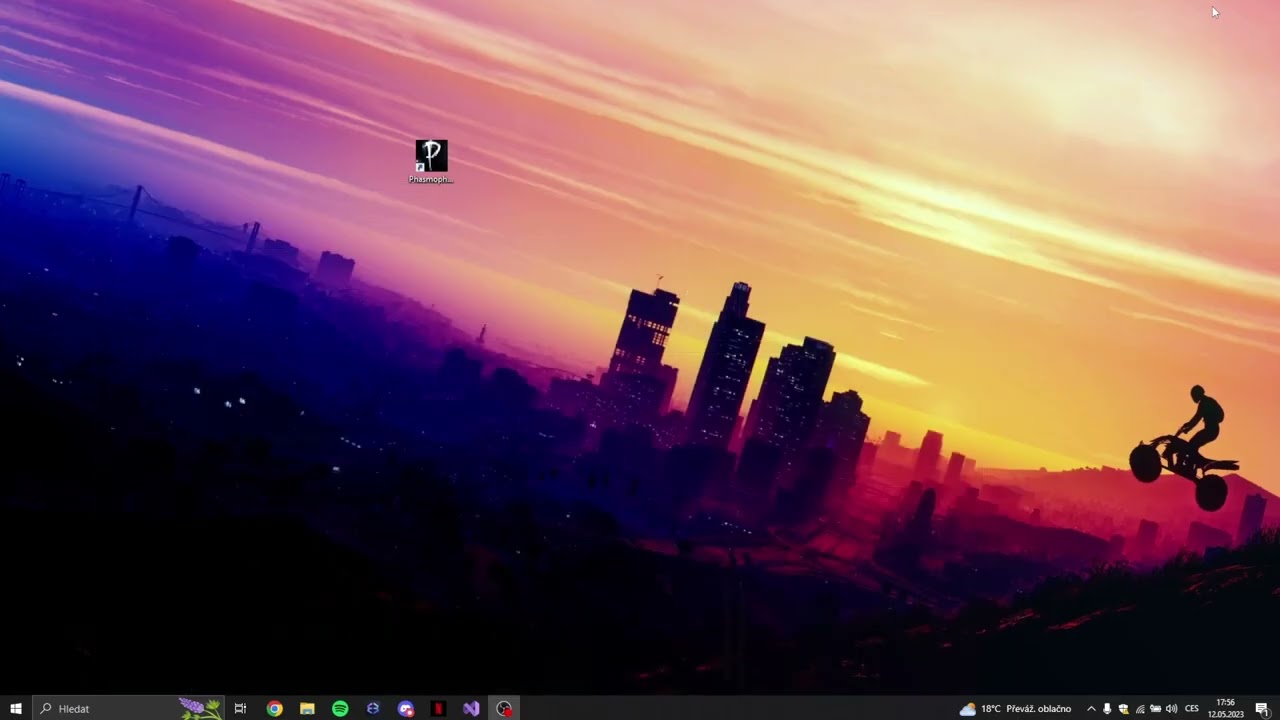Open the Windows Start menu
This screenshot has height=720, width=1280.
(x=16, y=708)
